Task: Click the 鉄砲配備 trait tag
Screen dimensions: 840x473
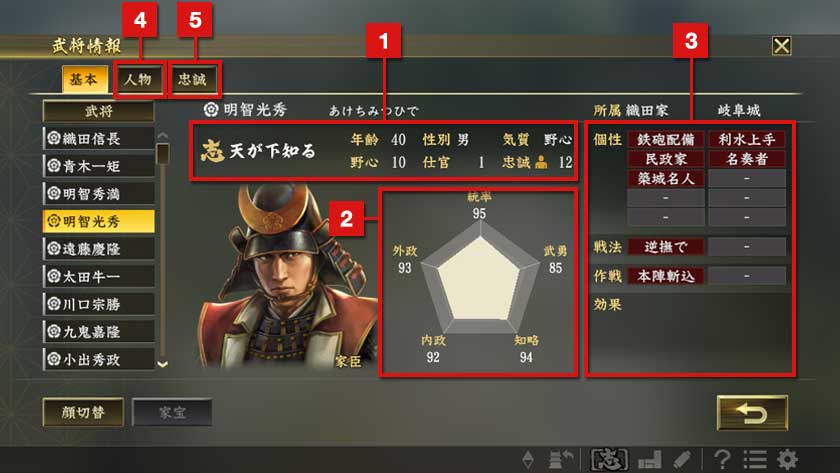Action: (665, 139)
